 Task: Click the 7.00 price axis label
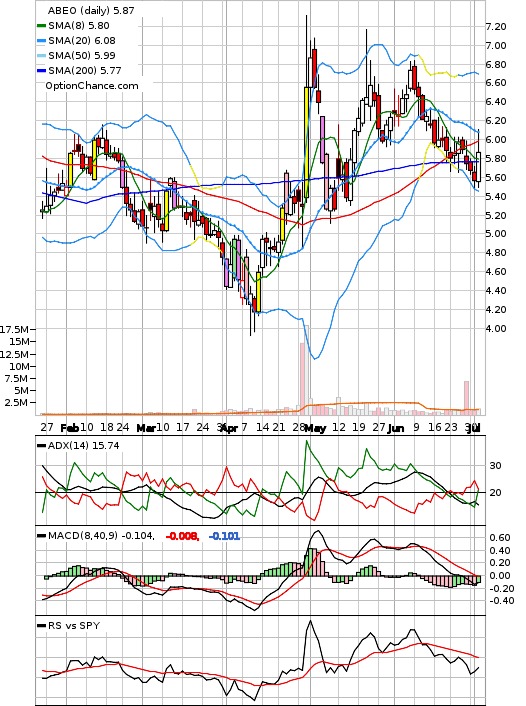tap(495, 45)
